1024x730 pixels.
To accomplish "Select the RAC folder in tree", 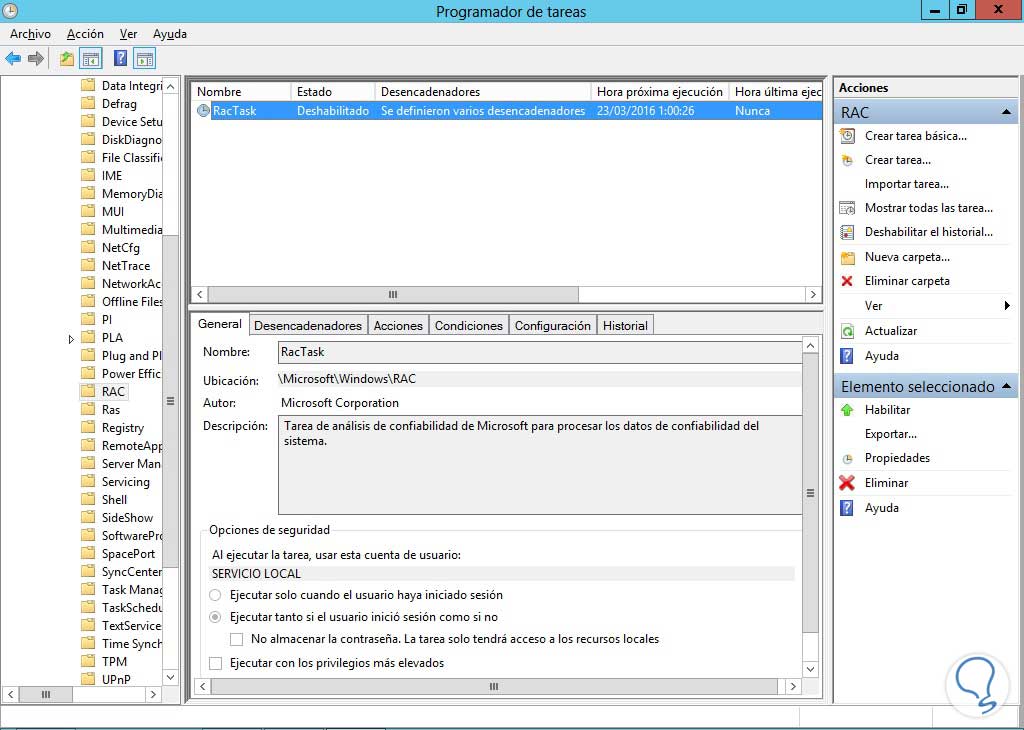I will pyautogui.click(x=113, y=392).
